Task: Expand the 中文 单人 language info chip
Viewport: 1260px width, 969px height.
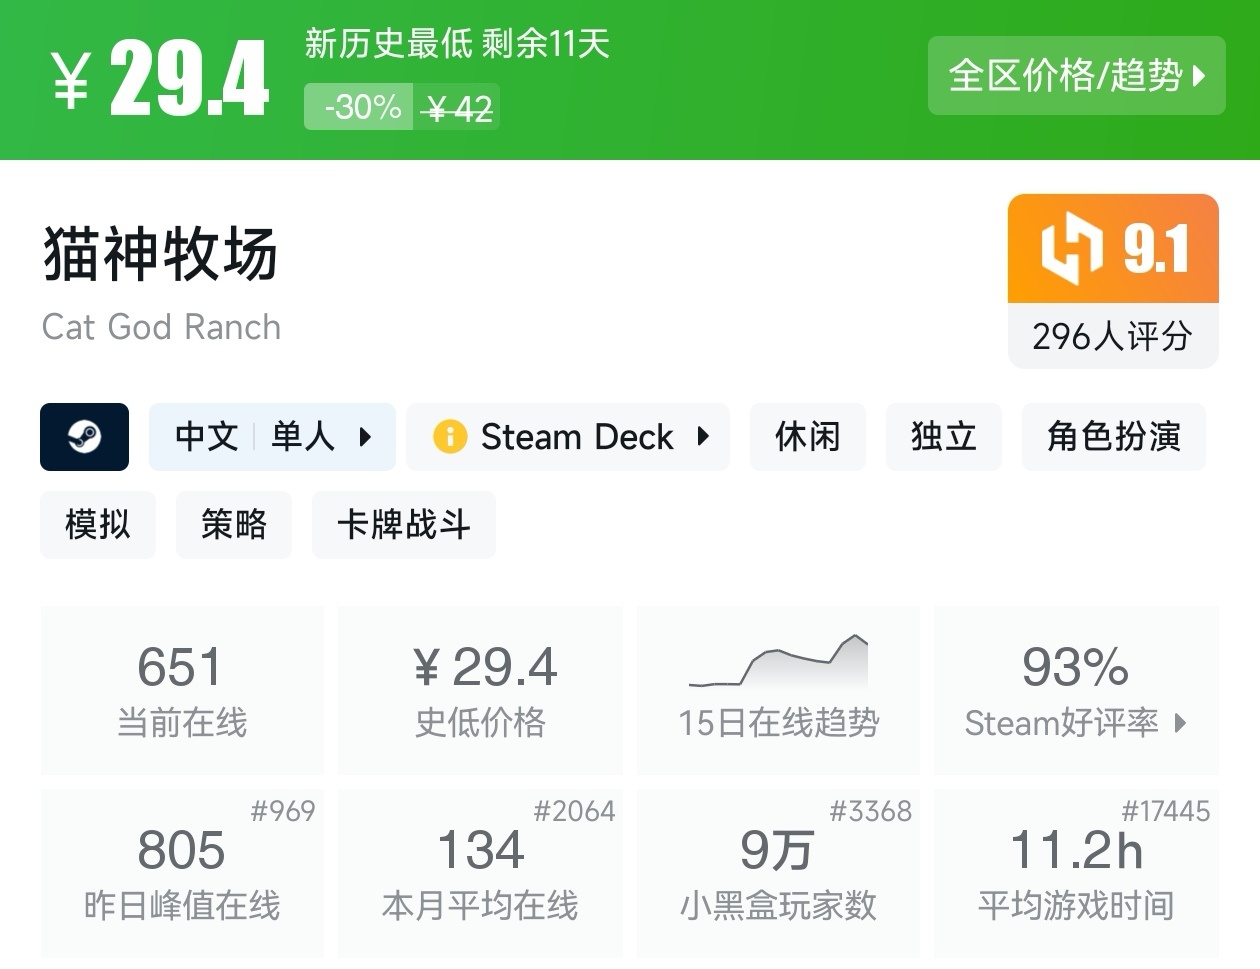Action: [x=272, y=437]
